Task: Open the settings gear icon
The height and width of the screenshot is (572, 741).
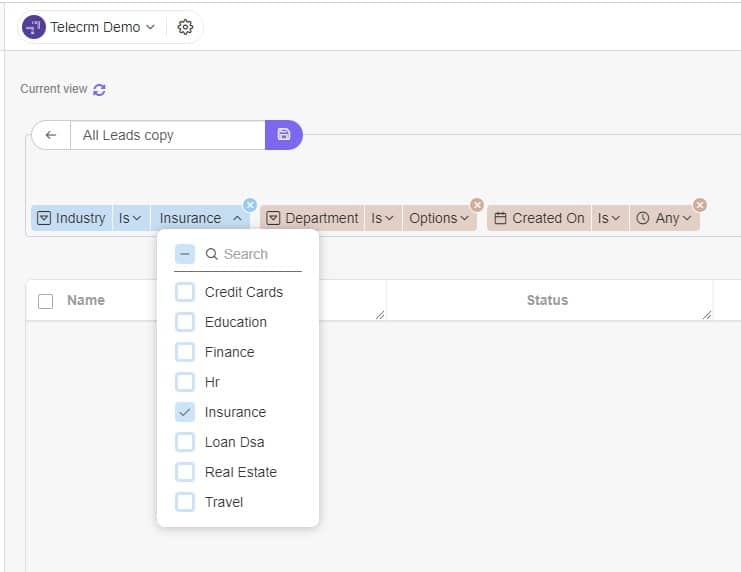Action: 185,27
